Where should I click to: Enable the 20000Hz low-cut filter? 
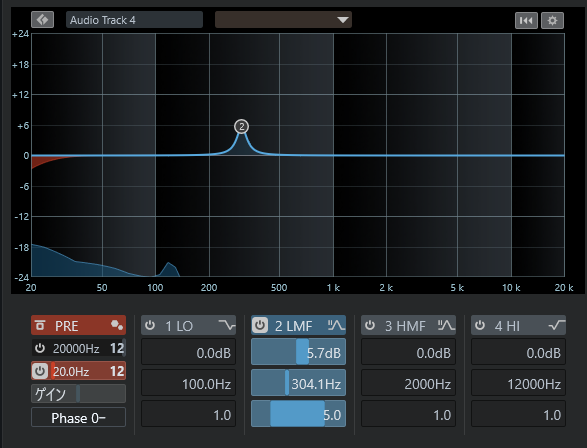[x=40, y=348]
